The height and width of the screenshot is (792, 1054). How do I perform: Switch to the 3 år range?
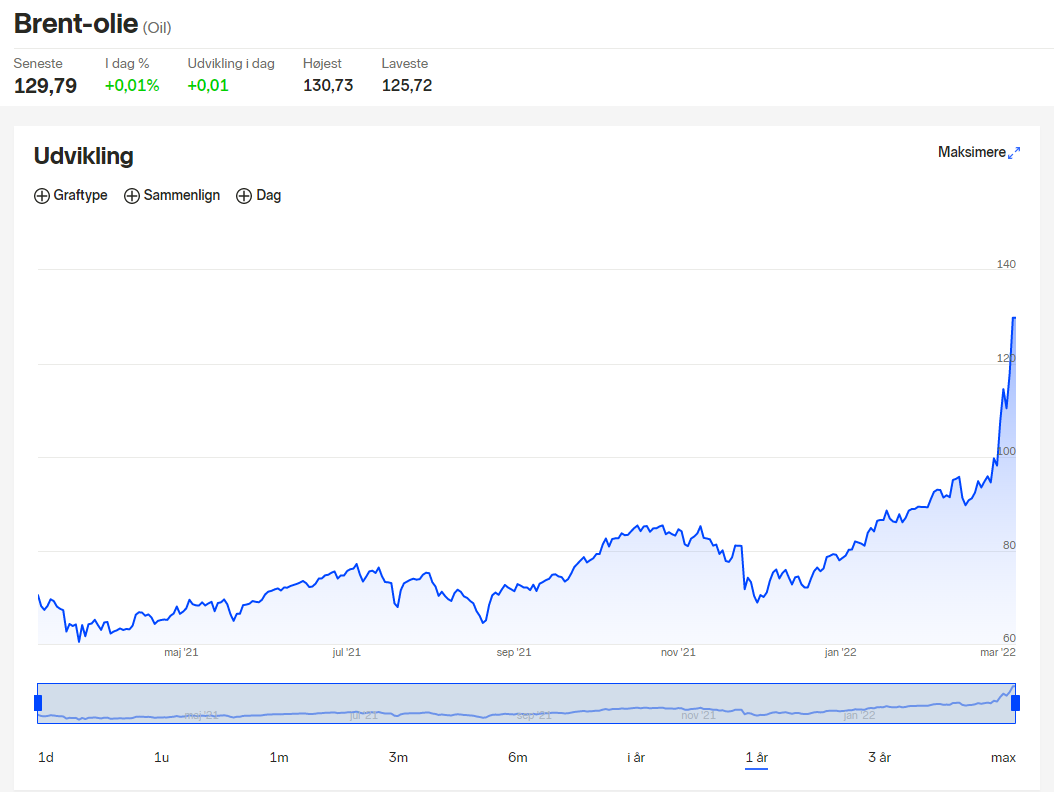(879, 758)
